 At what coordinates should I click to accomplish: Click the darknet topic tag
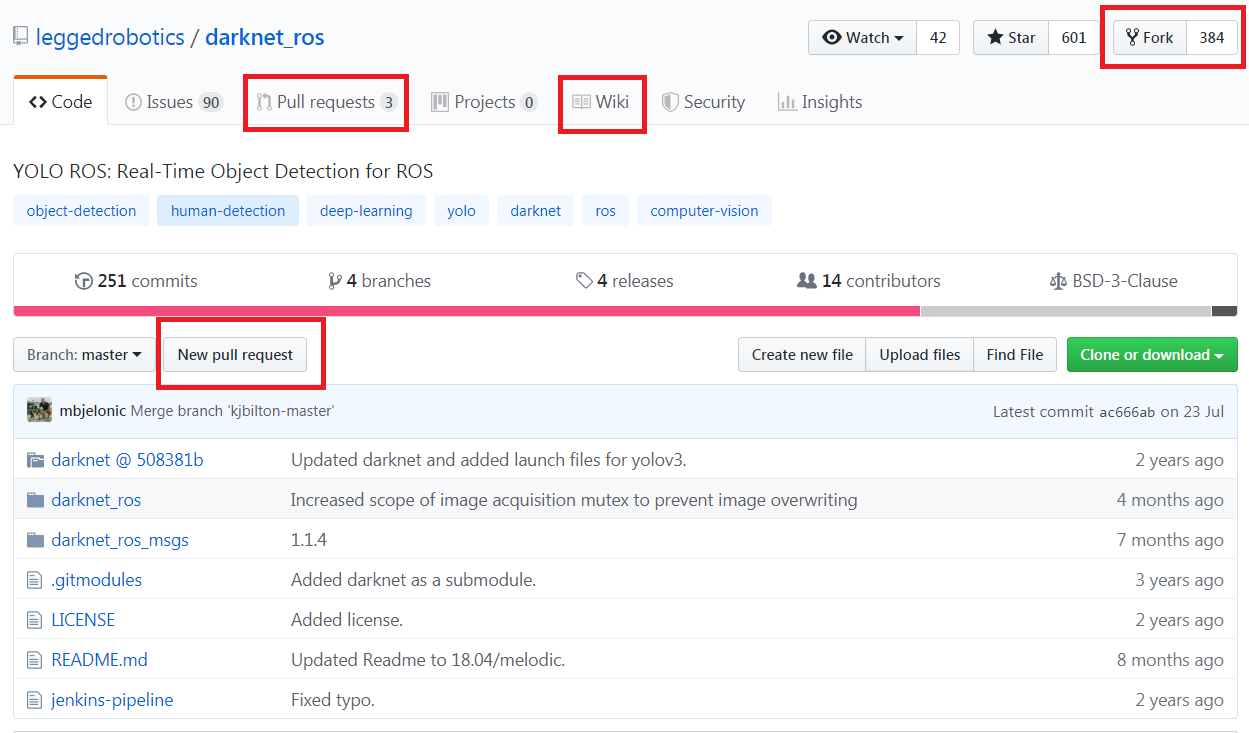tap(536, 210)
